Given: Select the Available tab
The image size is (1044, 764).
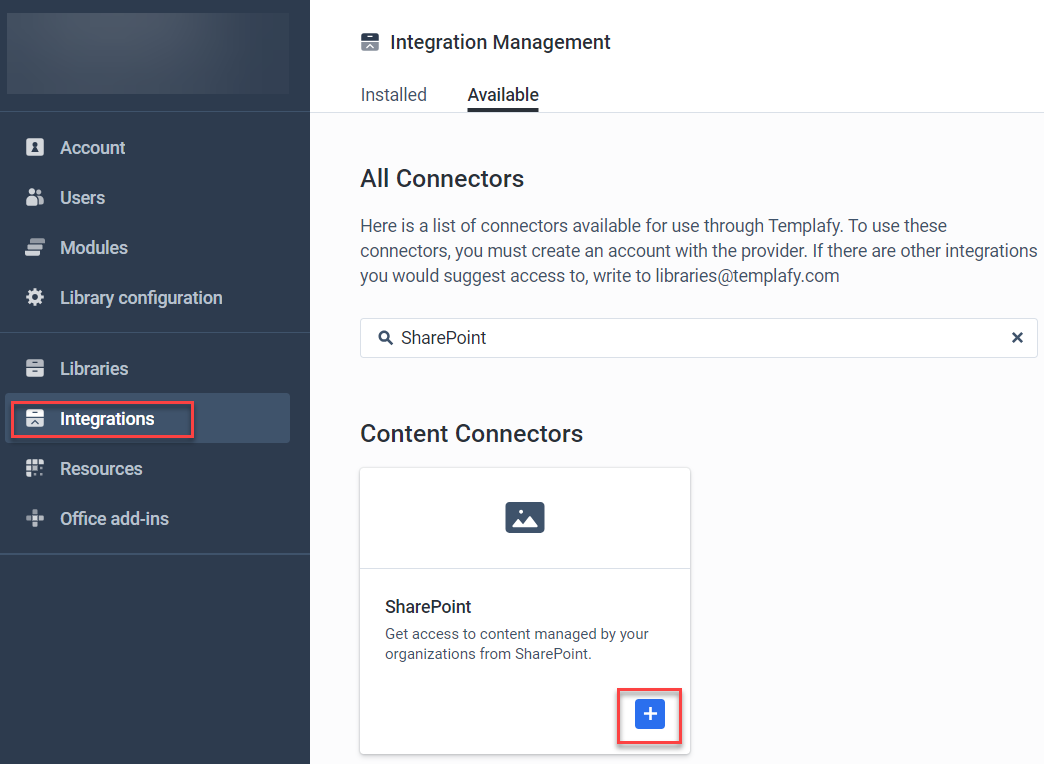Looking at the screenshot, I should pyautogui.click(x=503, y=95).
